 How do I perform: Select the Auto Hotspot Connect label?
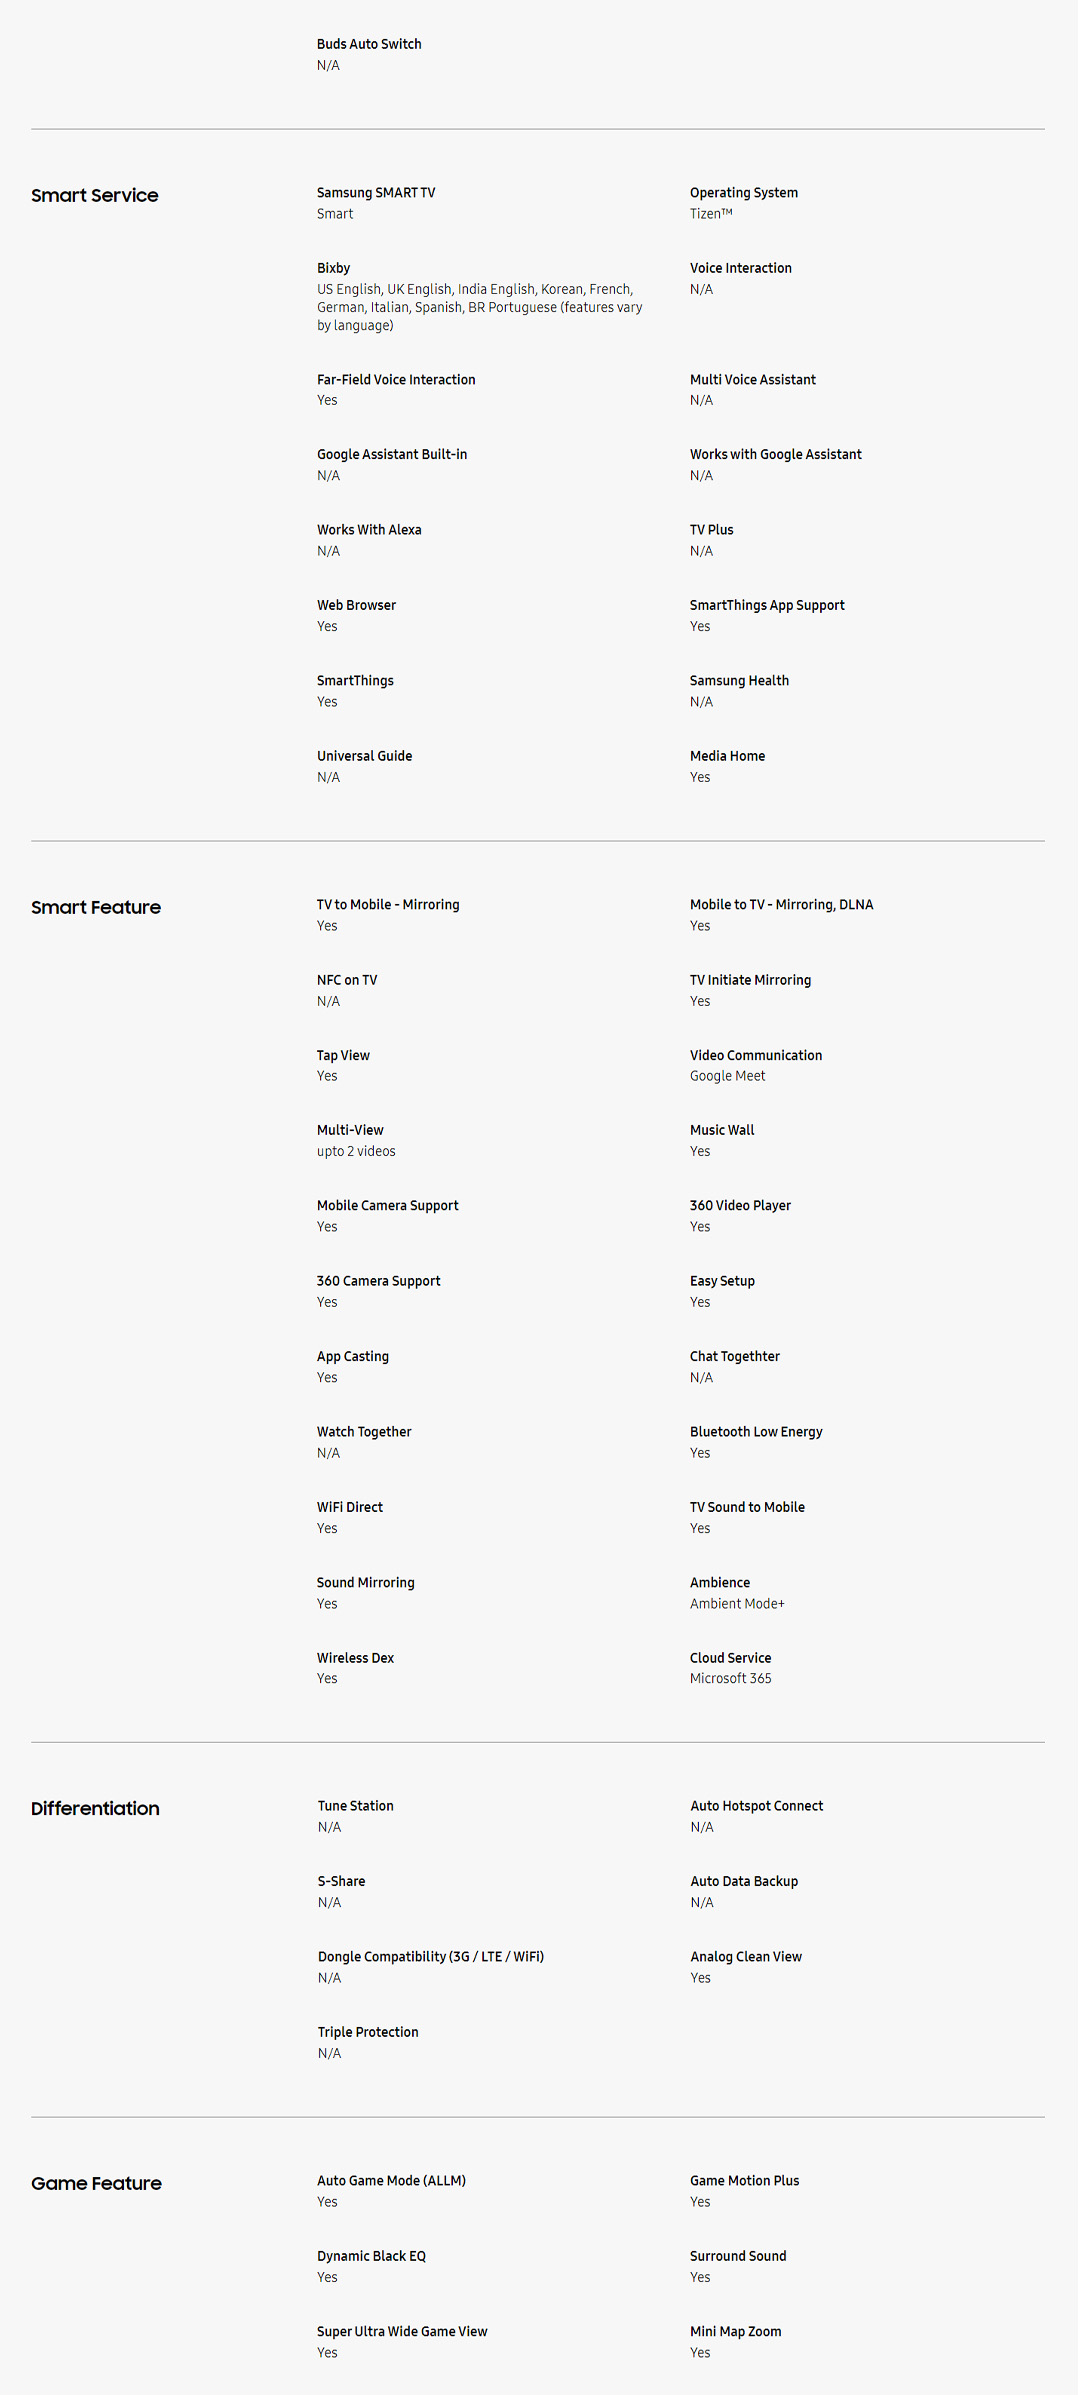point(756,1807)
